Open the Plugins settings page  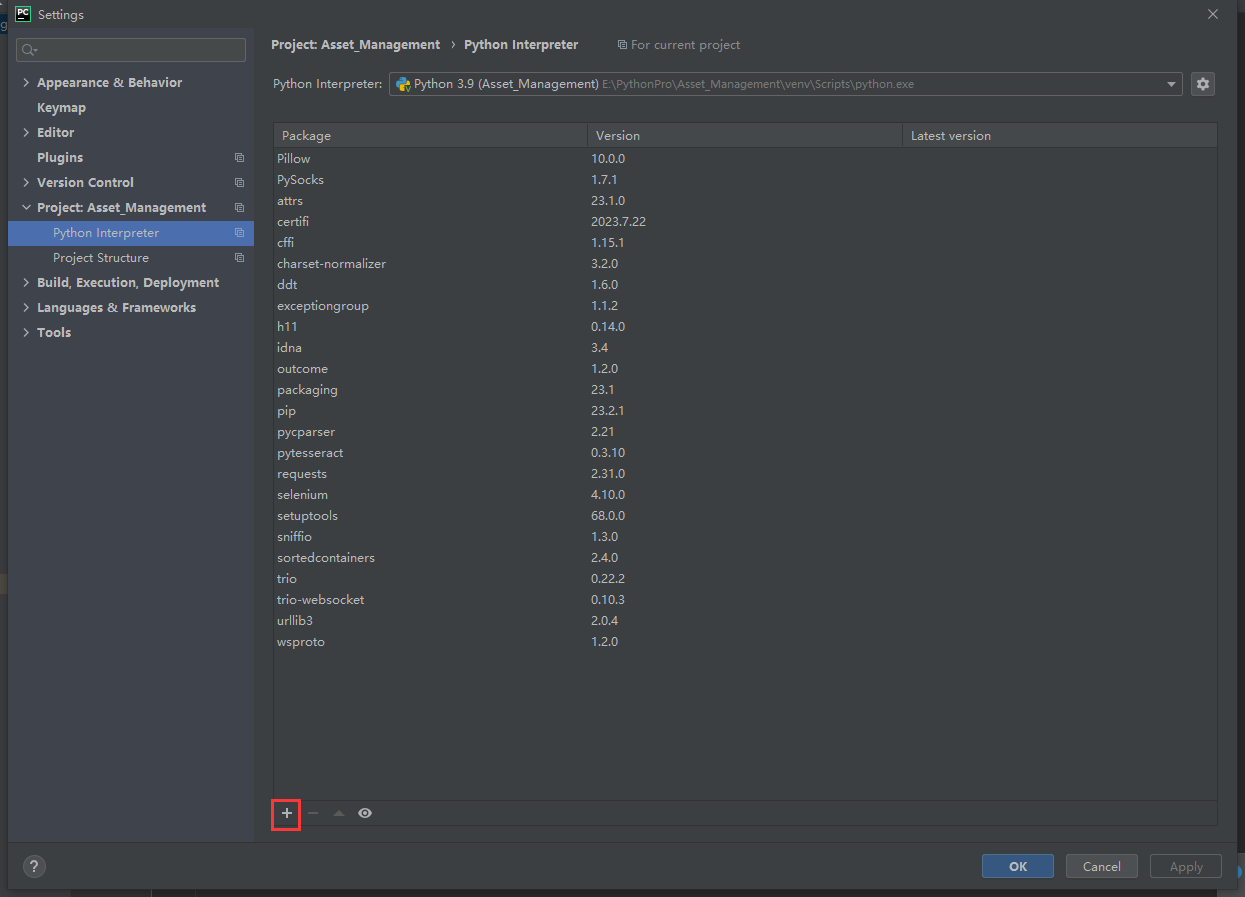tap(60, 158)
